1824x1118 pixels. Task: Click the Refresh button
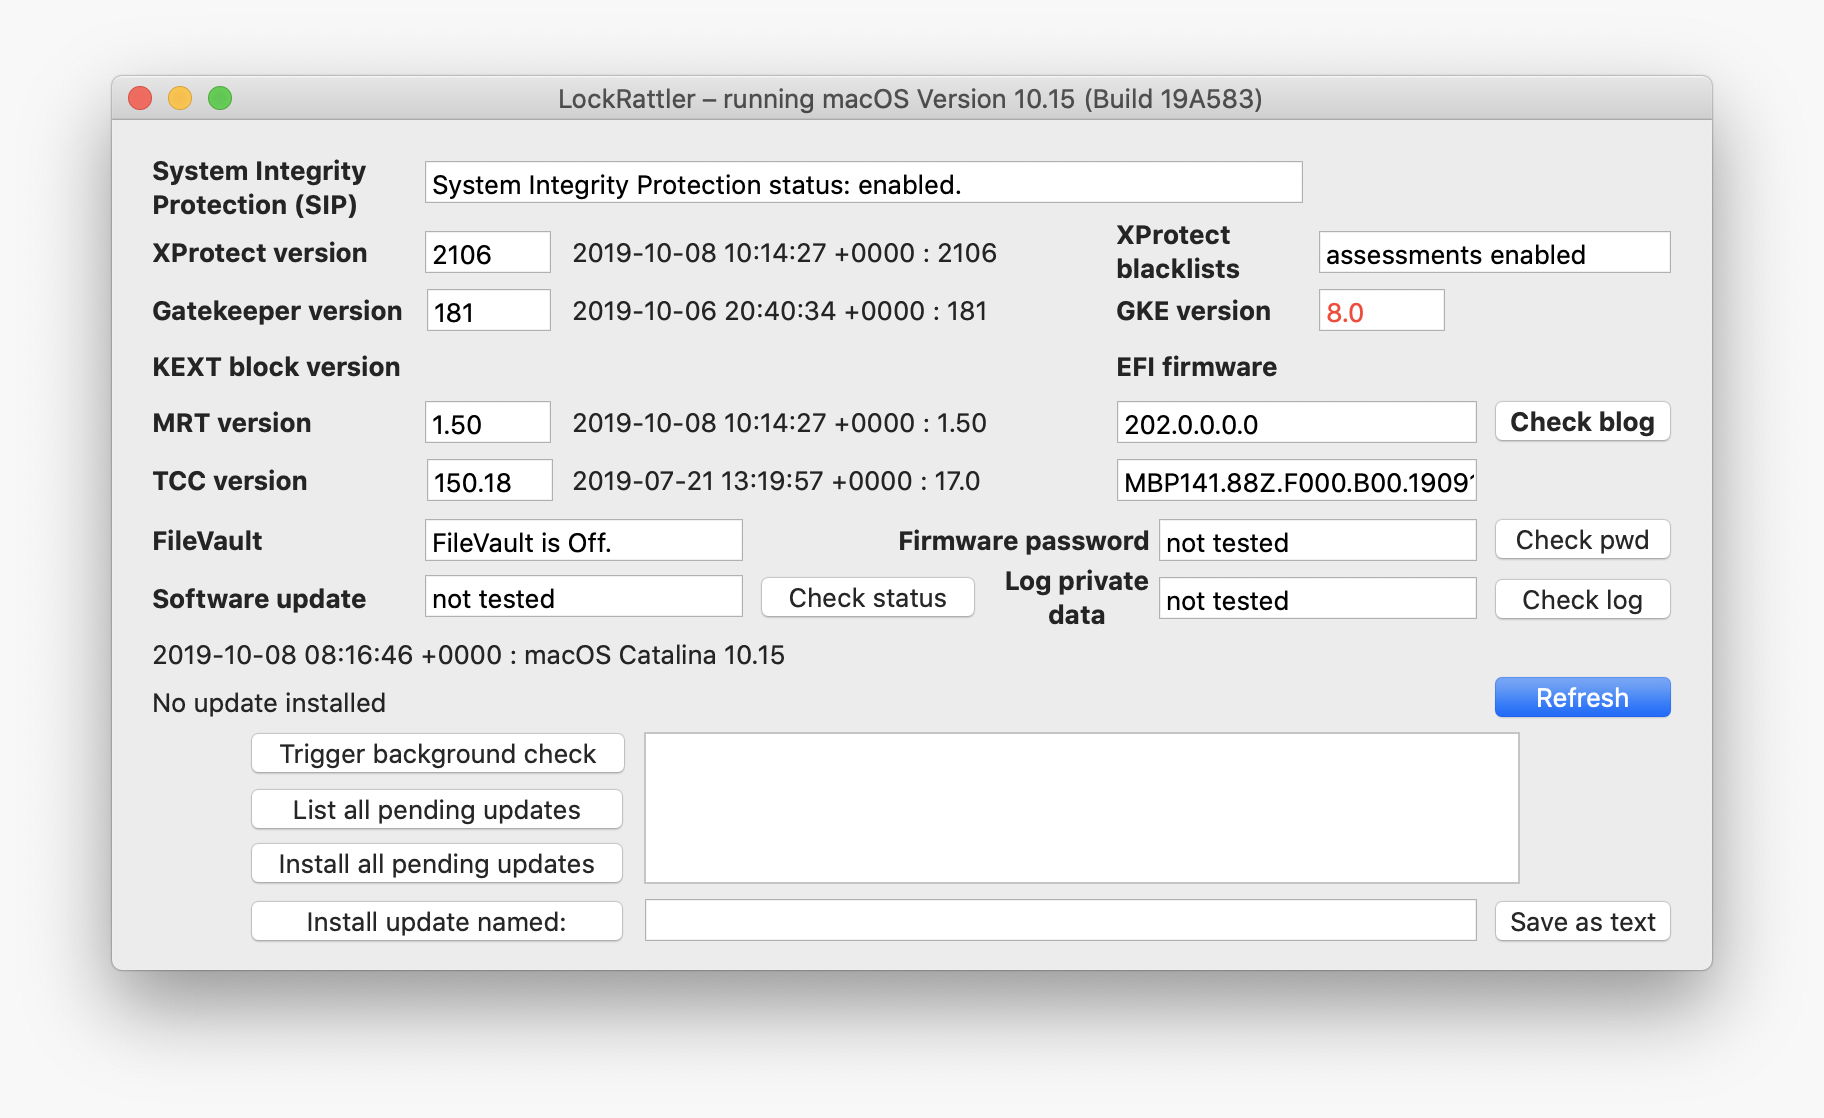coord(1581,697)
